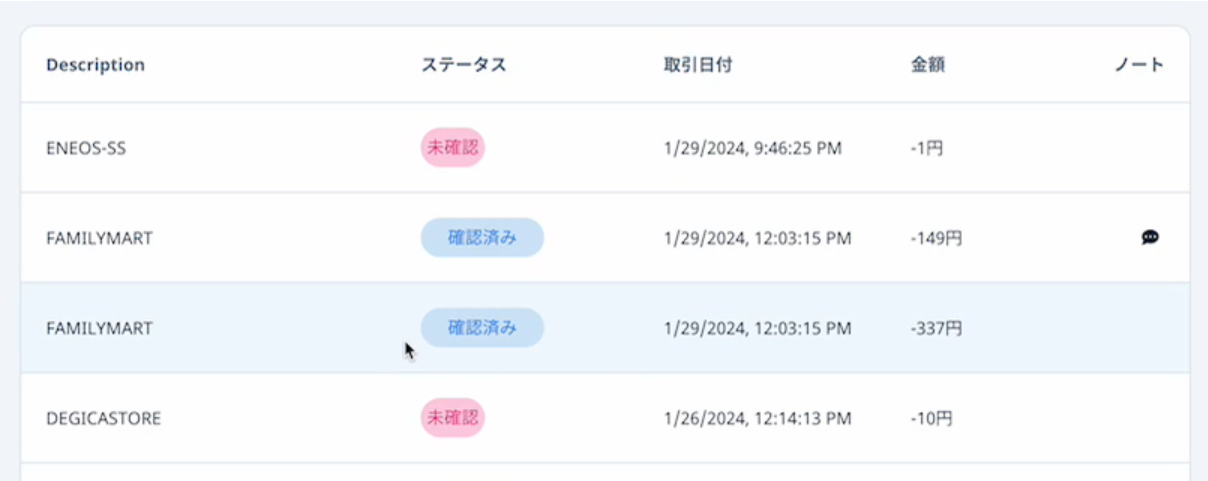Viewport: 1208px width, 481px height.
Task: Click the ステータス column header
Action: click(x=463, y=65)
